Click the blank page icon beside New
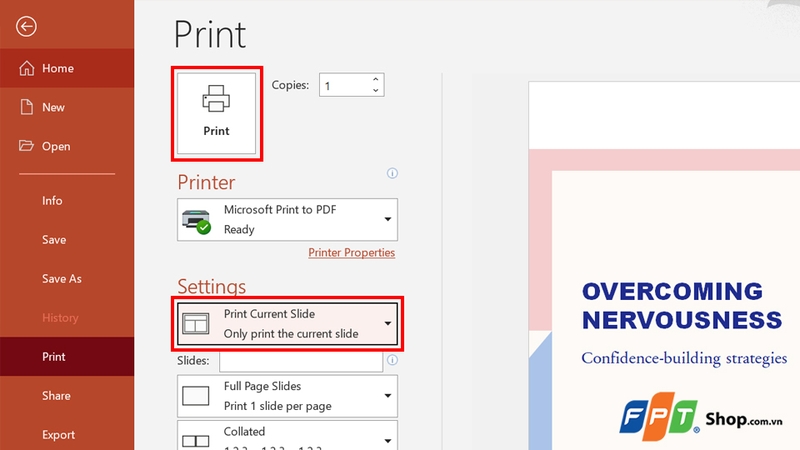 [27, 107]
